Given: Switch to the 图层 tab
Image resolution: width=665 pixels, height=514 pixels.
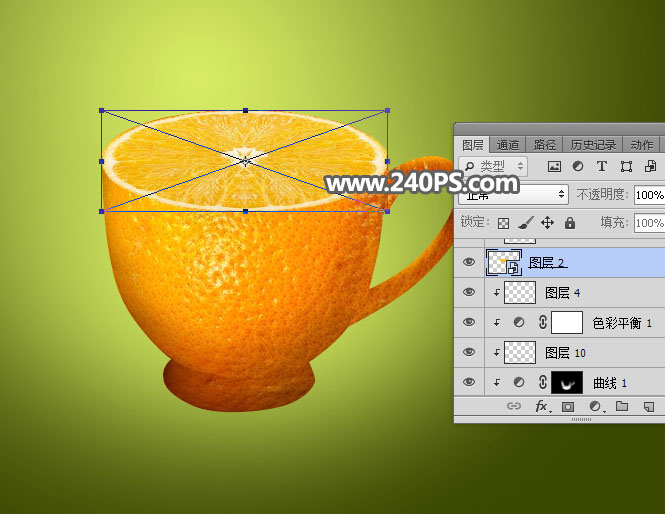Looking at the screenshot, I should (x=472, y=145).
